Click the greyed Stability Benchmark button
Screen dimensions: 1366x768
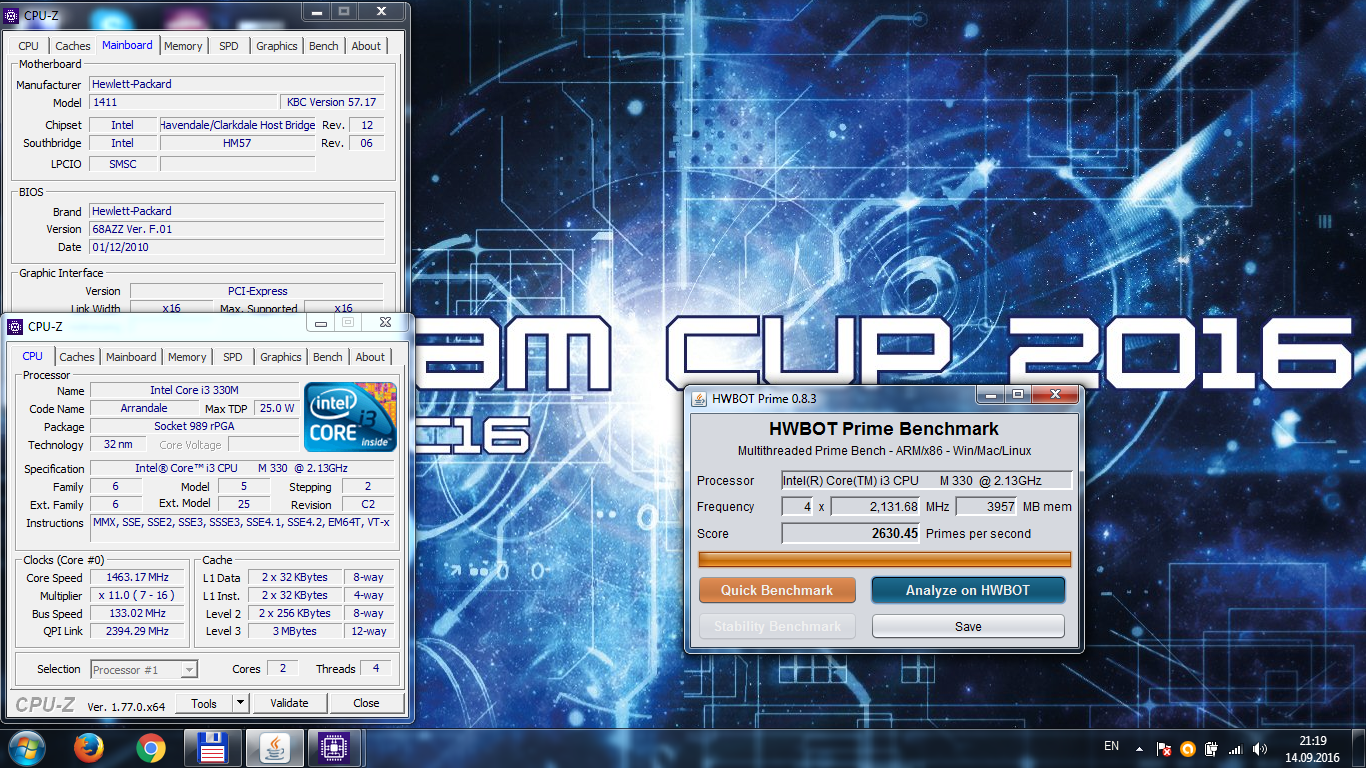click(x=777, y=627)
